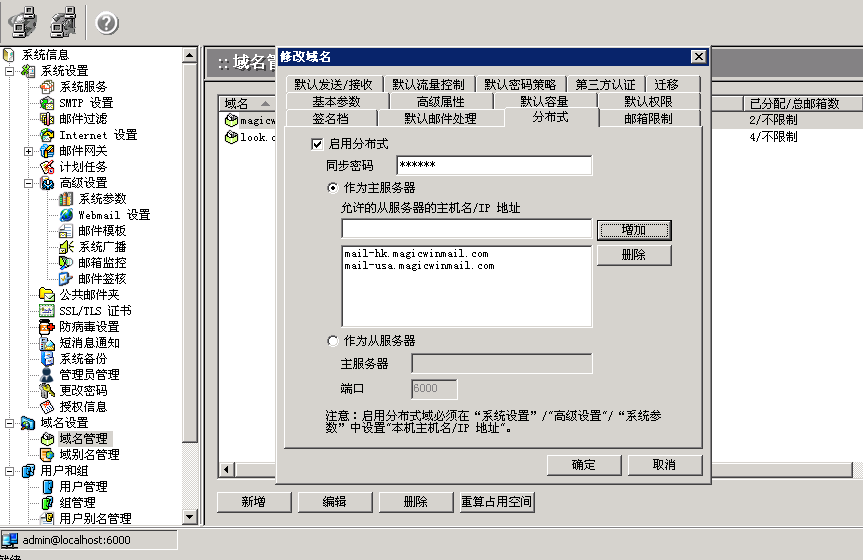The width and height of the screenshot is (863, 560).
Task: Click domain list horizontal scroll left arrow
Action: (x=227, y=470)
